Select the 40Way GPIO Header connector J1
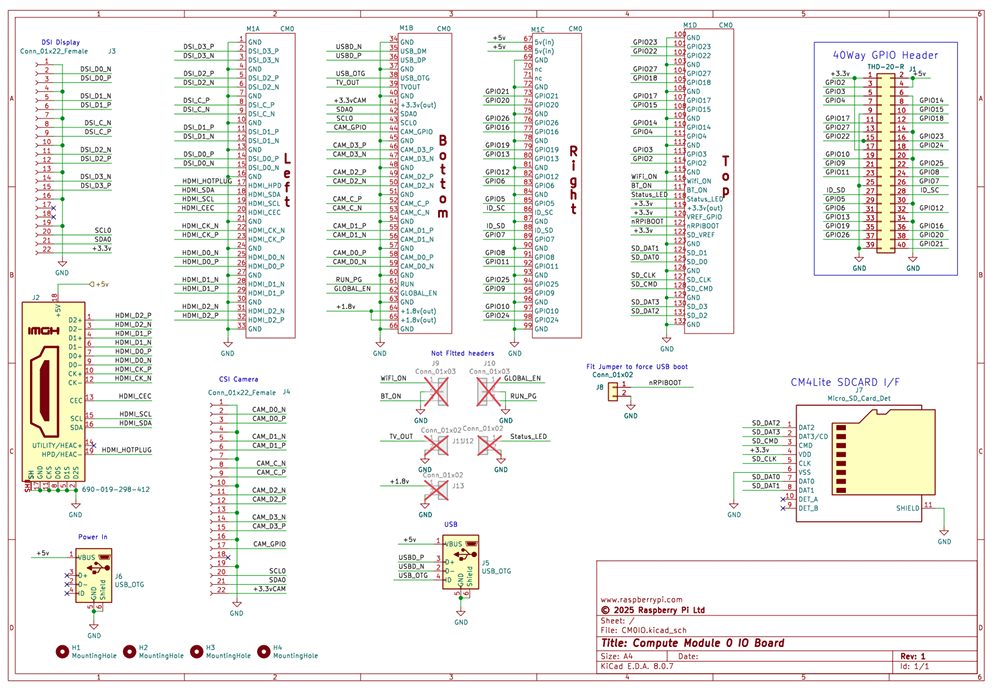 [886, 159]
